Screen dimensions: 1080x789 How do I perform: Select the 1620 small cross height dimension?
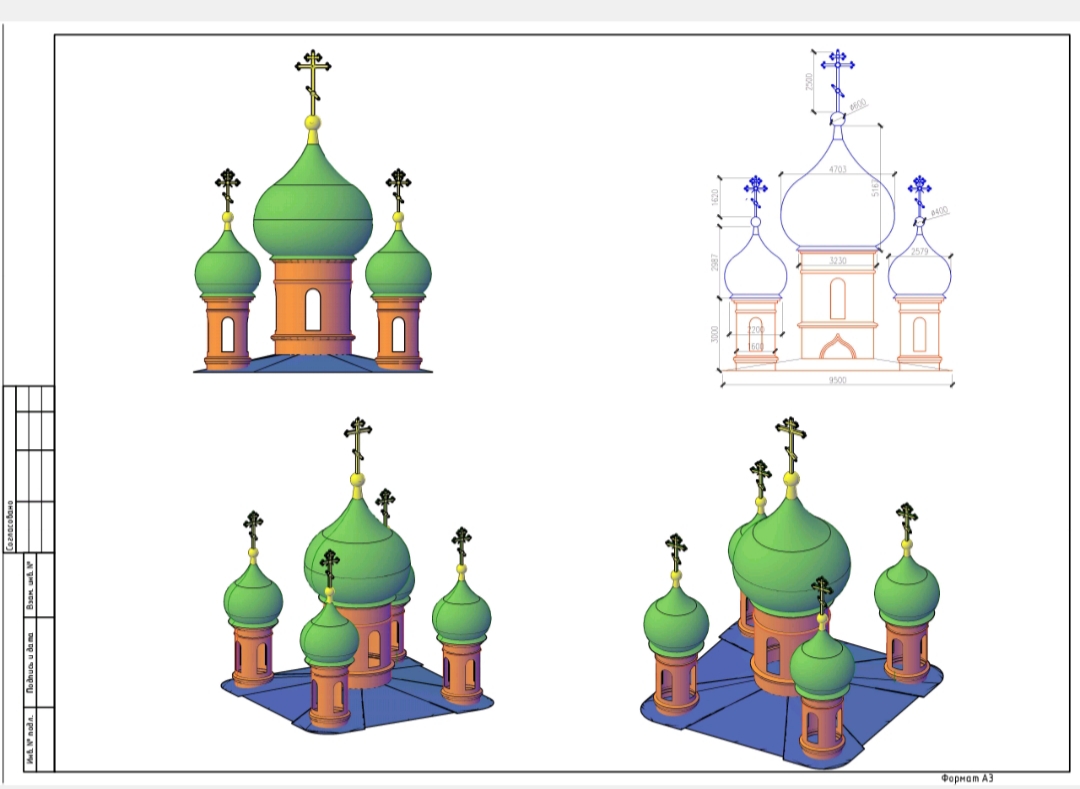(715, 198)
